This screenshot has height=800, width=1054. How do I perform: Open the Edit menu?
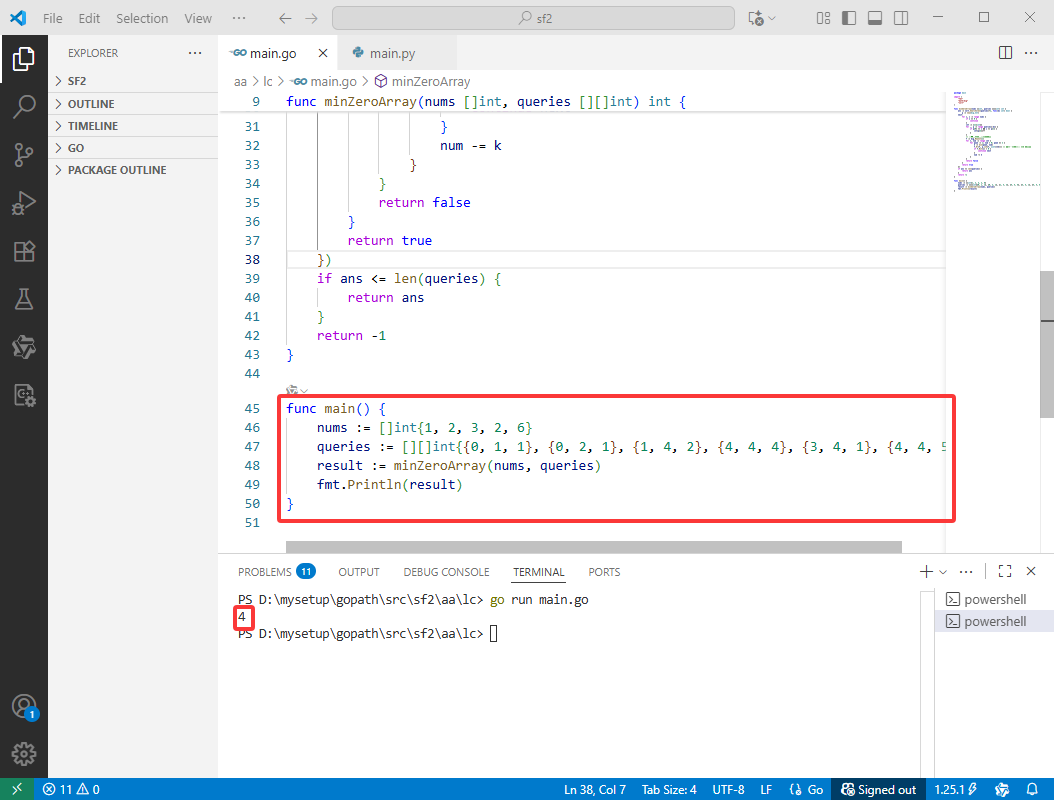tap(89, 18)
